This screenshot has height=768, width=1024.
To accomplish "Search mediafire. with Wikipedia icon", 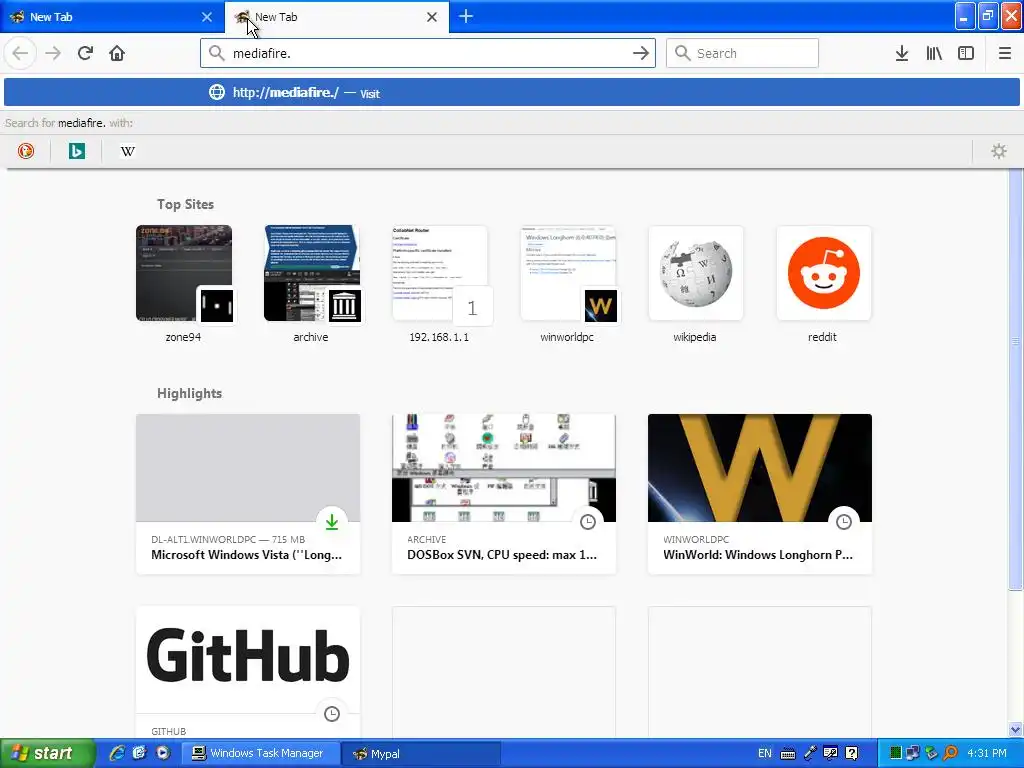I will click(x=128, y=151).
